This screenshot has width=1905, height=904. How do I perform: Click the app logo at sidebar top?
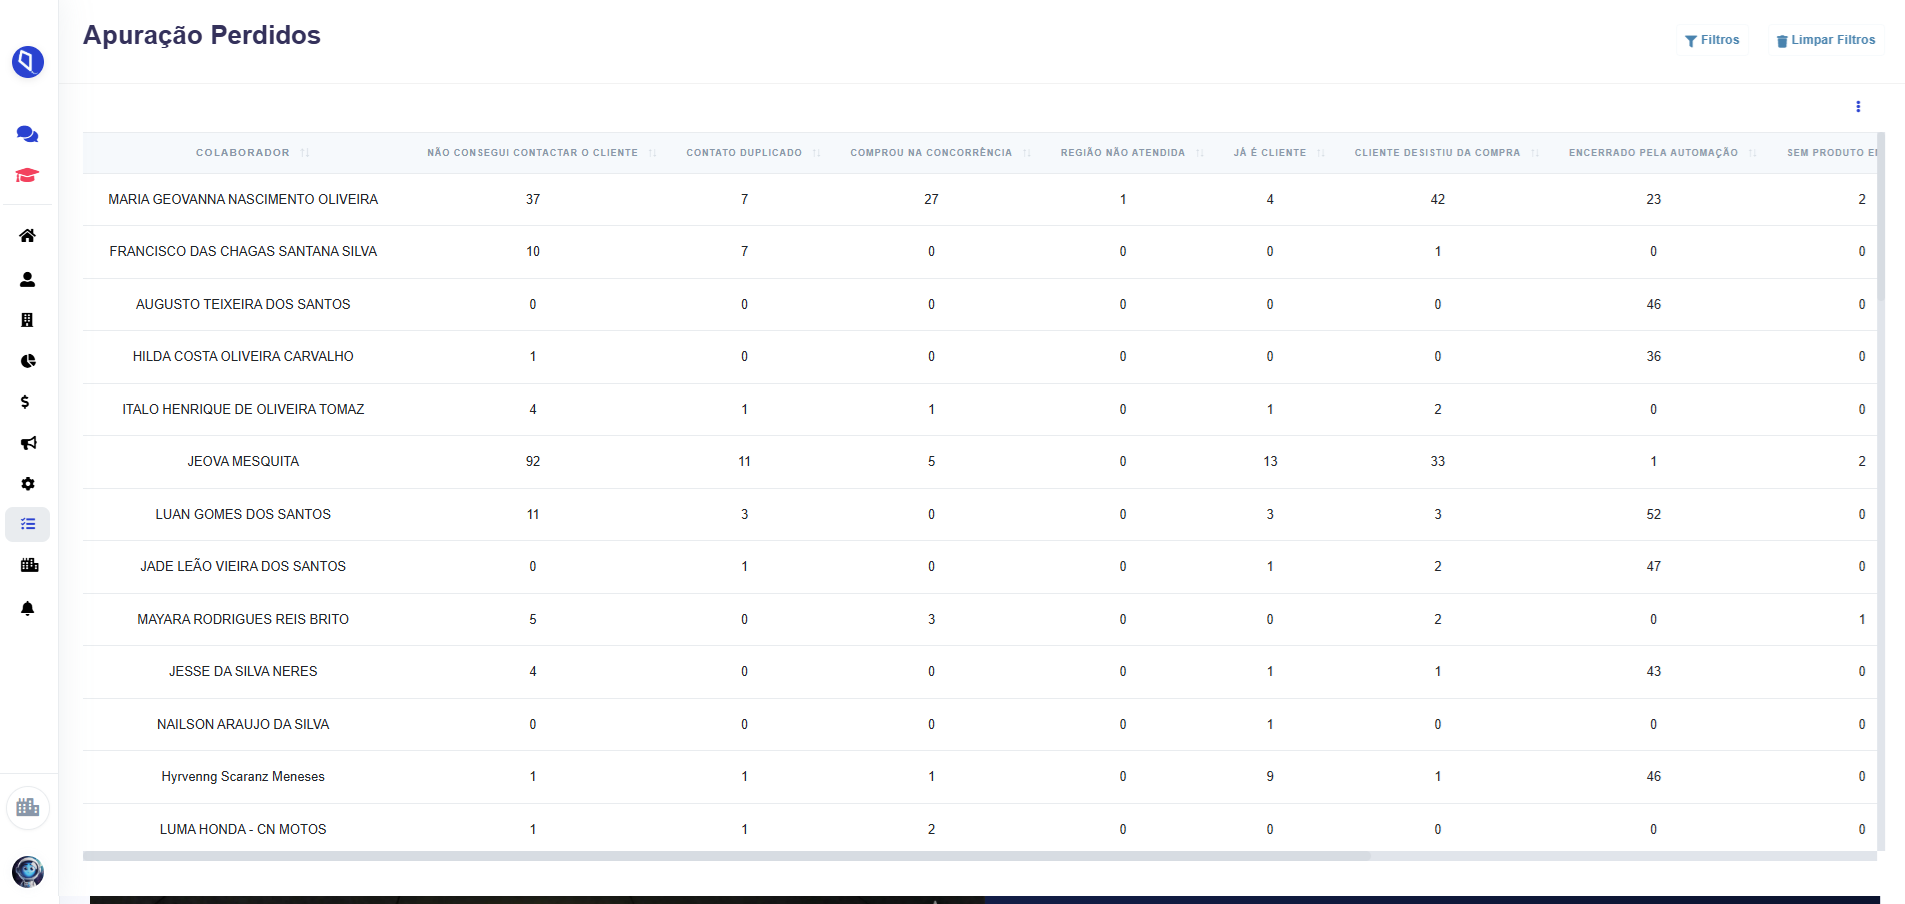point(28,62)
